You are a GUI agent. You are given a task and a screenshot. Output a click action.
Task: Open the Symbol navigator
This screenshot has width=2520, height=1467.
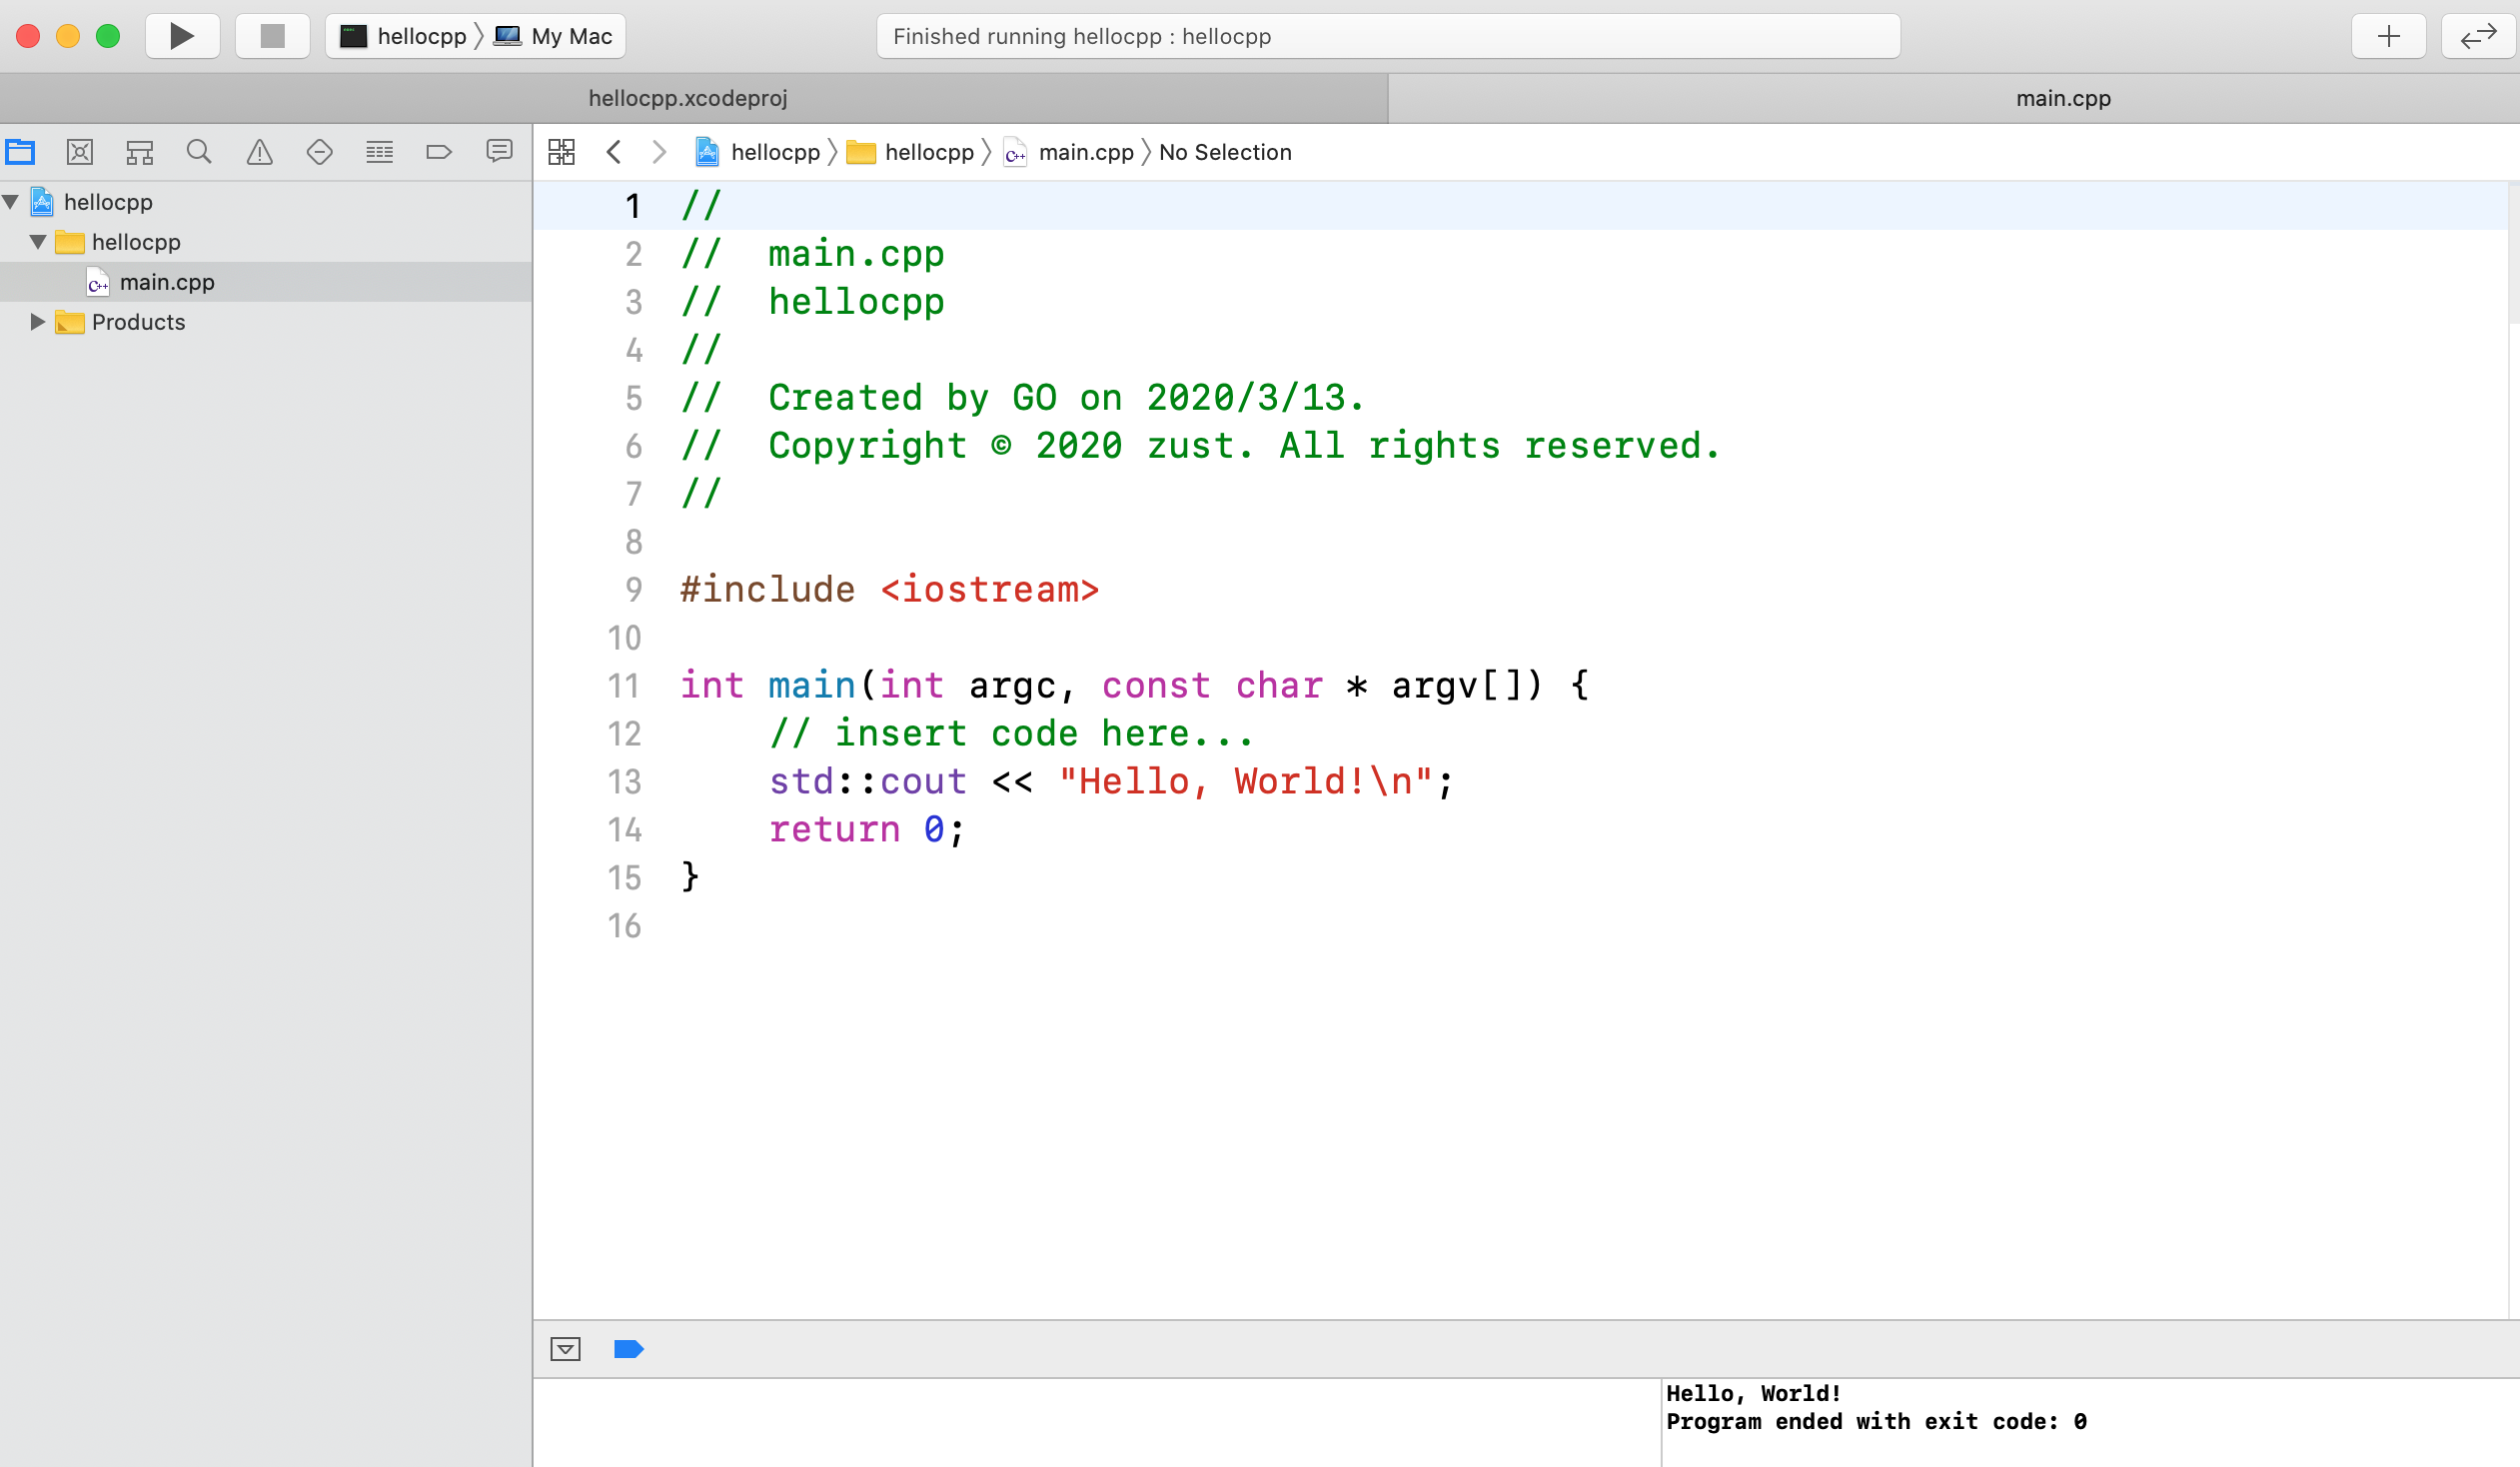coord(140,152)
